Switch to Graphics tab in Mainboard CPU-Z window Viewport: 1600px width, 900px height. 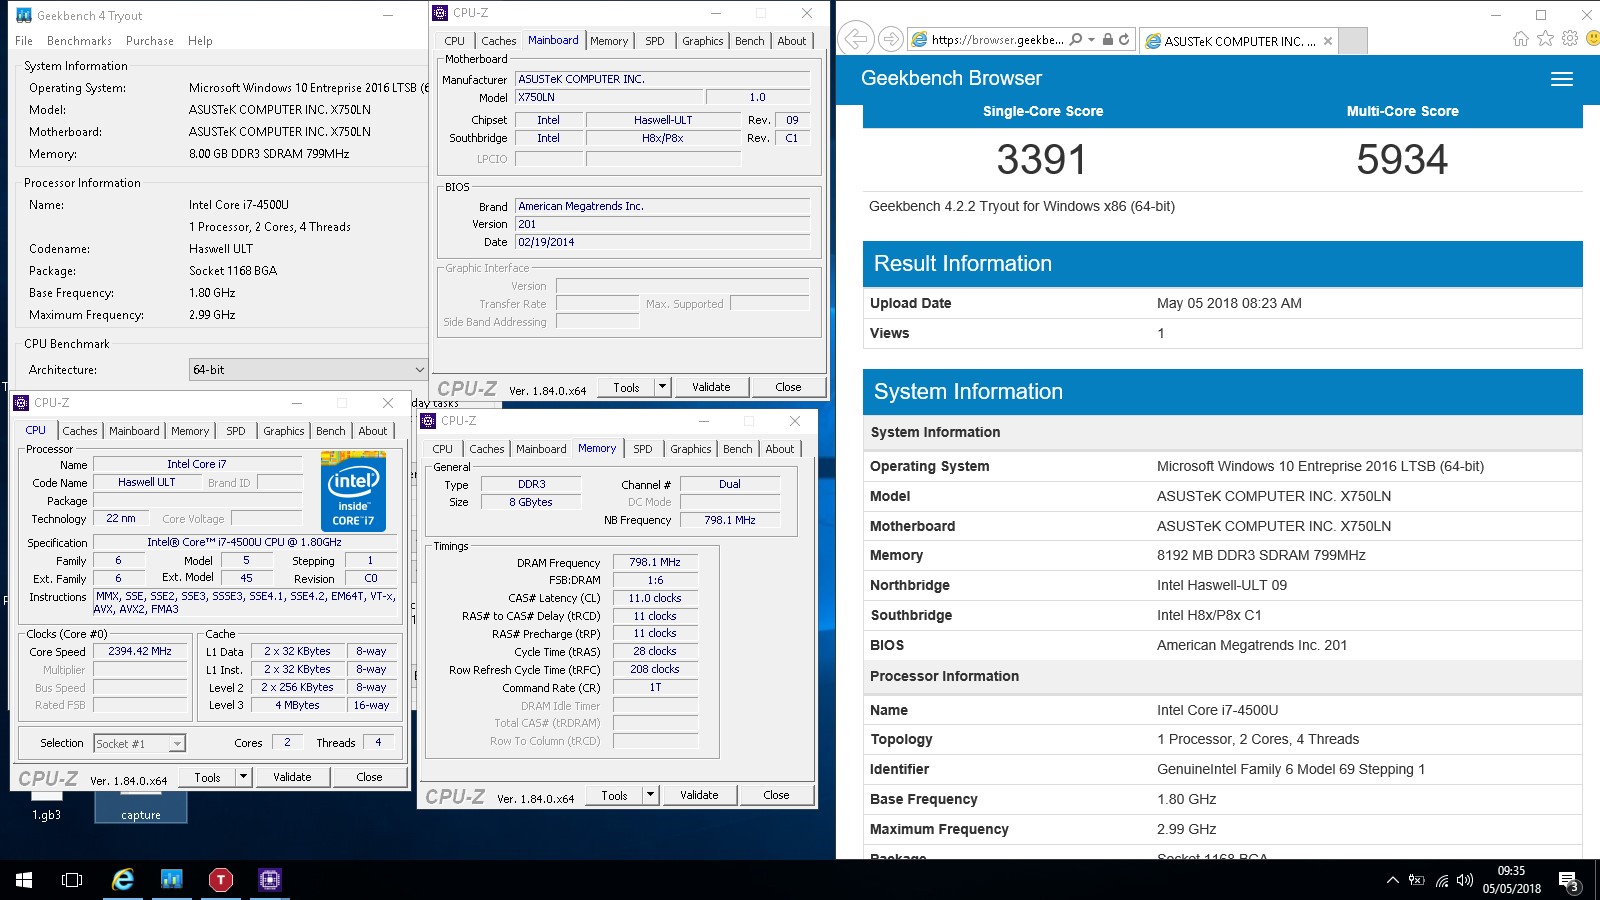[703, 41]
